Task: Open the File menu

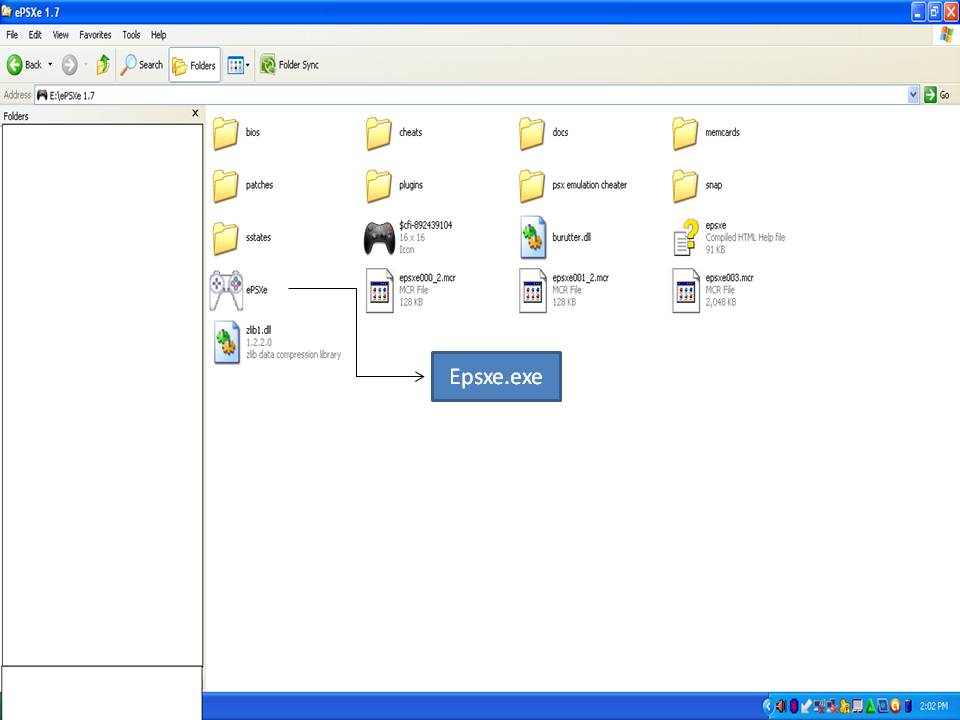Action: pyautogui.click(x=12, y=35)
